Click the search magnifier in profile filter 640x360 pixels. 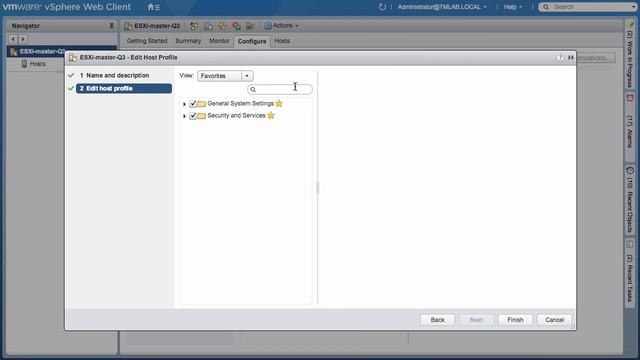(253, 89)
